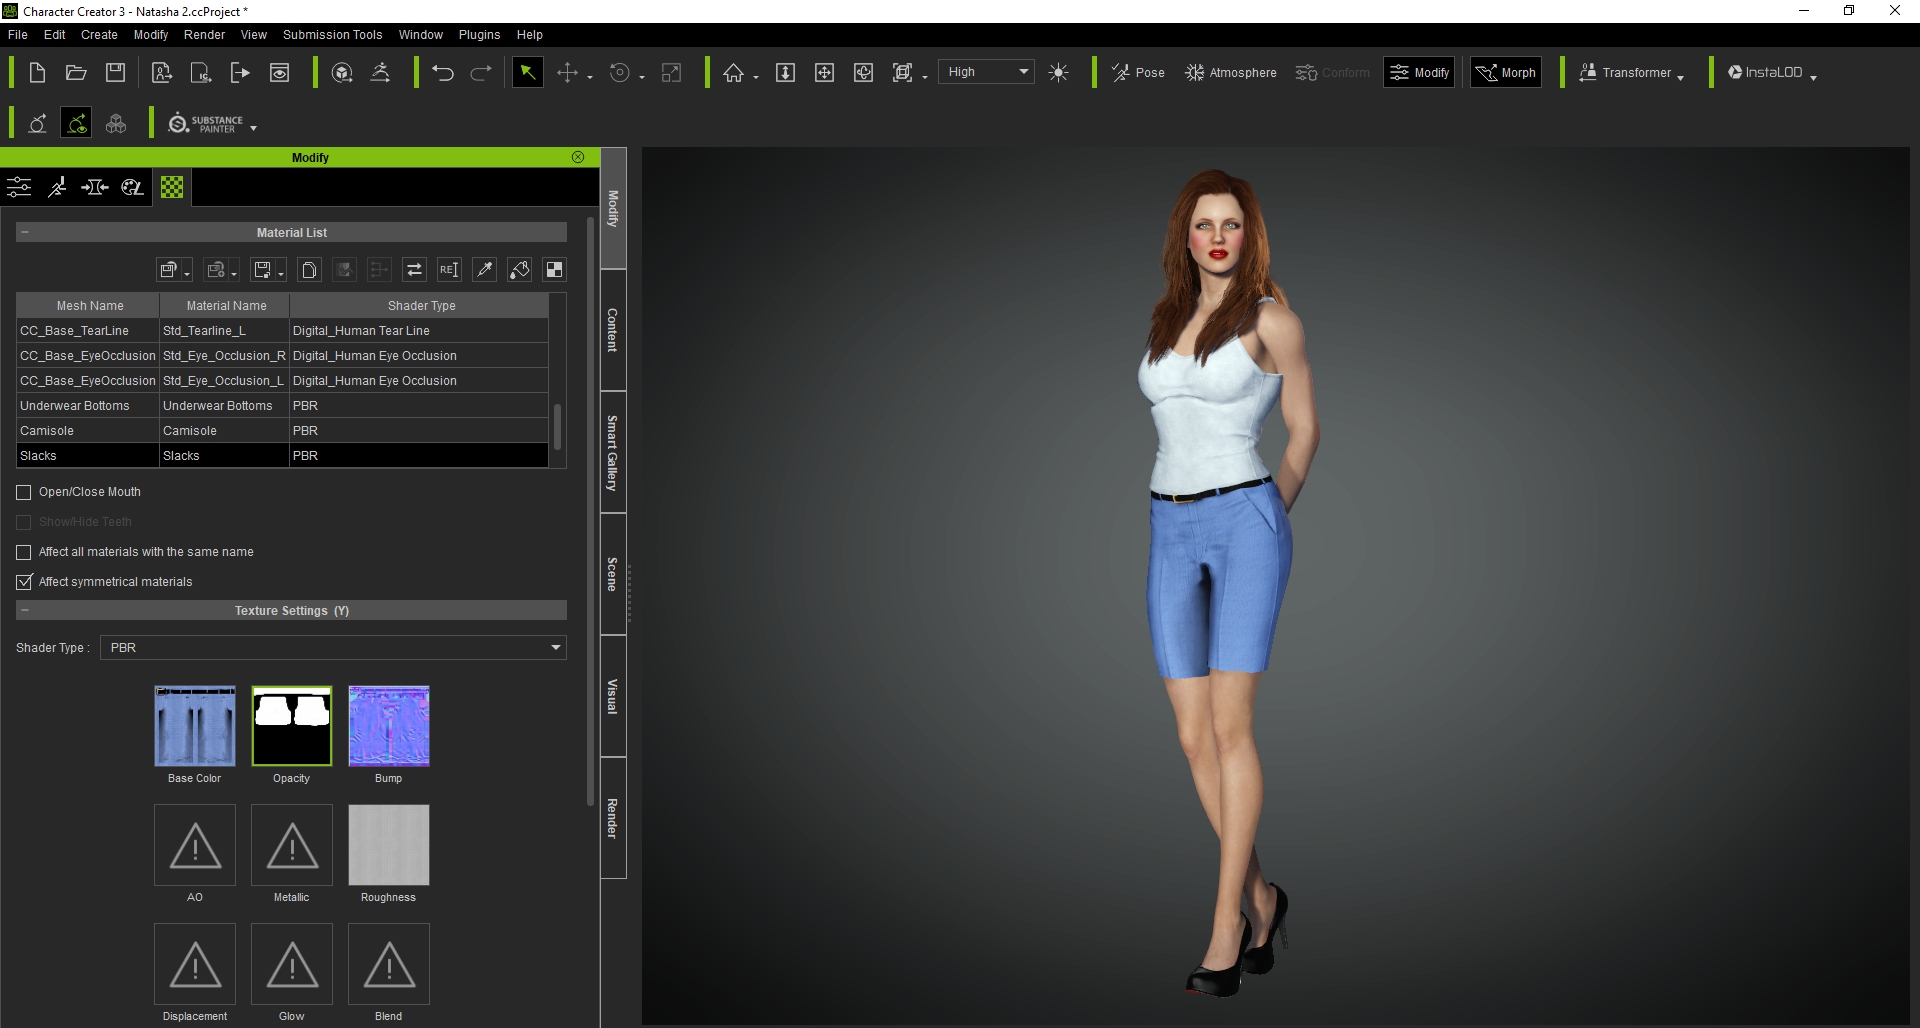Select the Underwear Bottoms material row
This screenshot has height=1028, width=1920.
(x=283, y=405)
